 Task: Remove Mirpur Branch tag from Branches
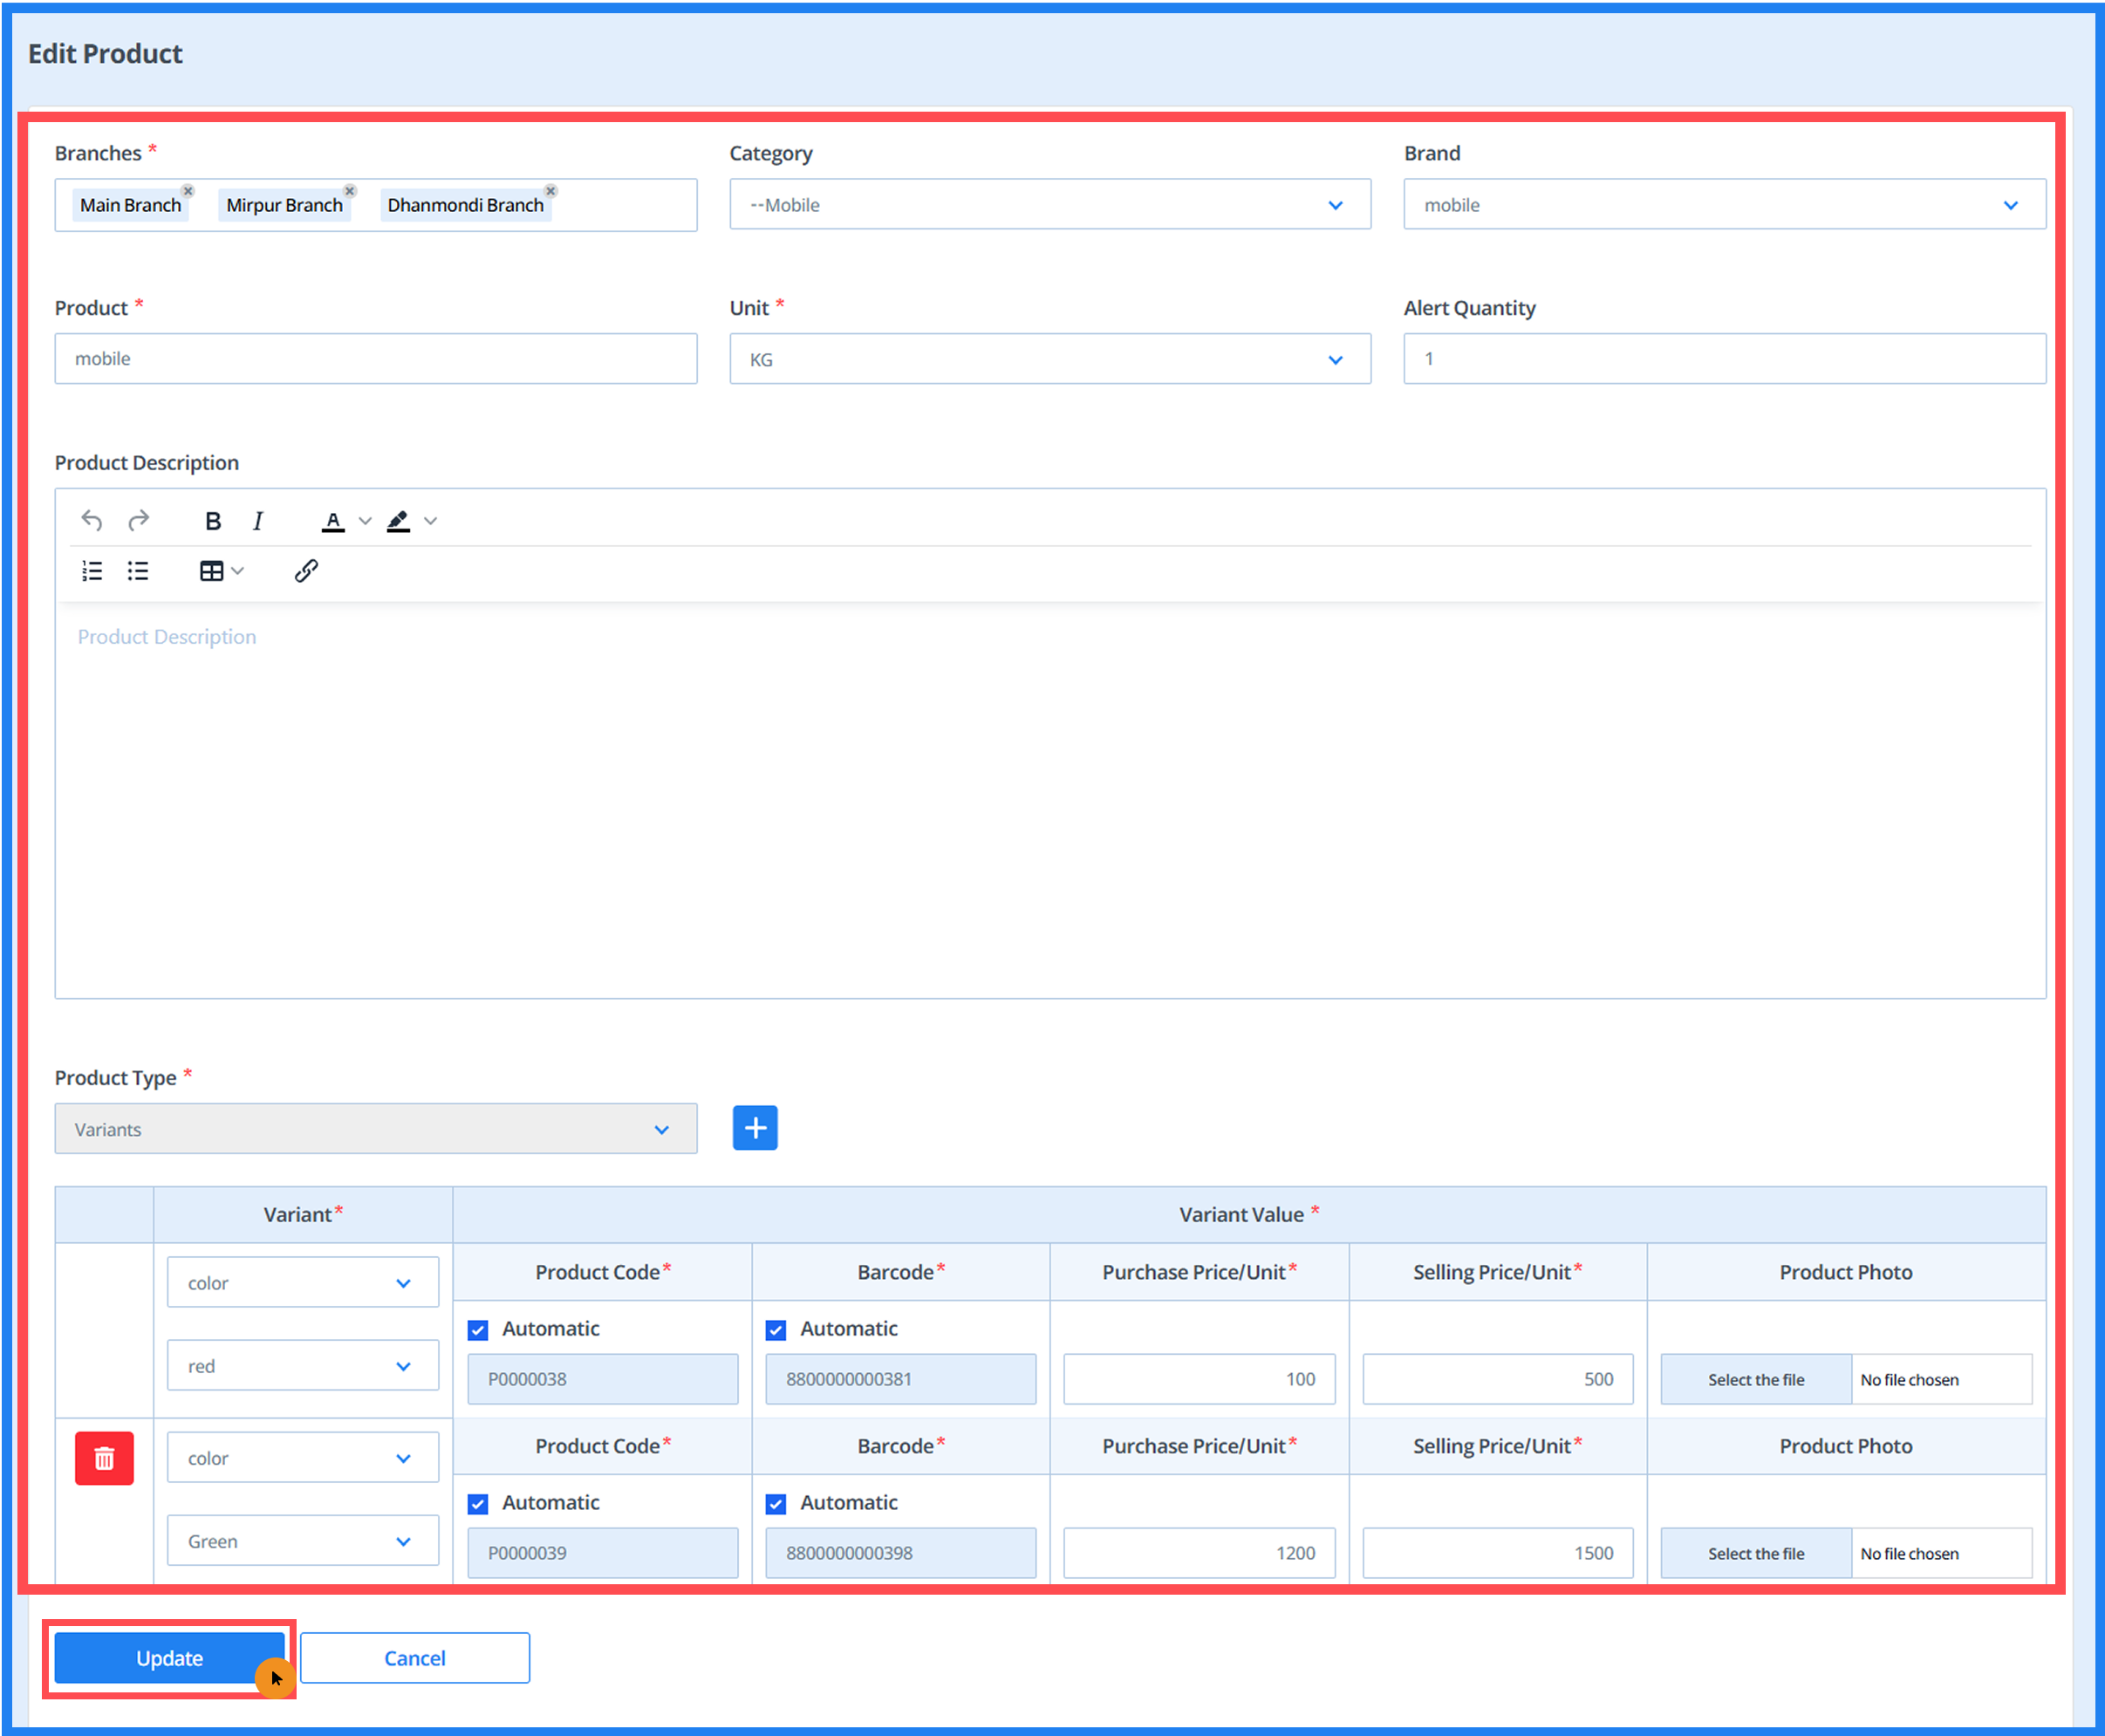click(350, 191)
